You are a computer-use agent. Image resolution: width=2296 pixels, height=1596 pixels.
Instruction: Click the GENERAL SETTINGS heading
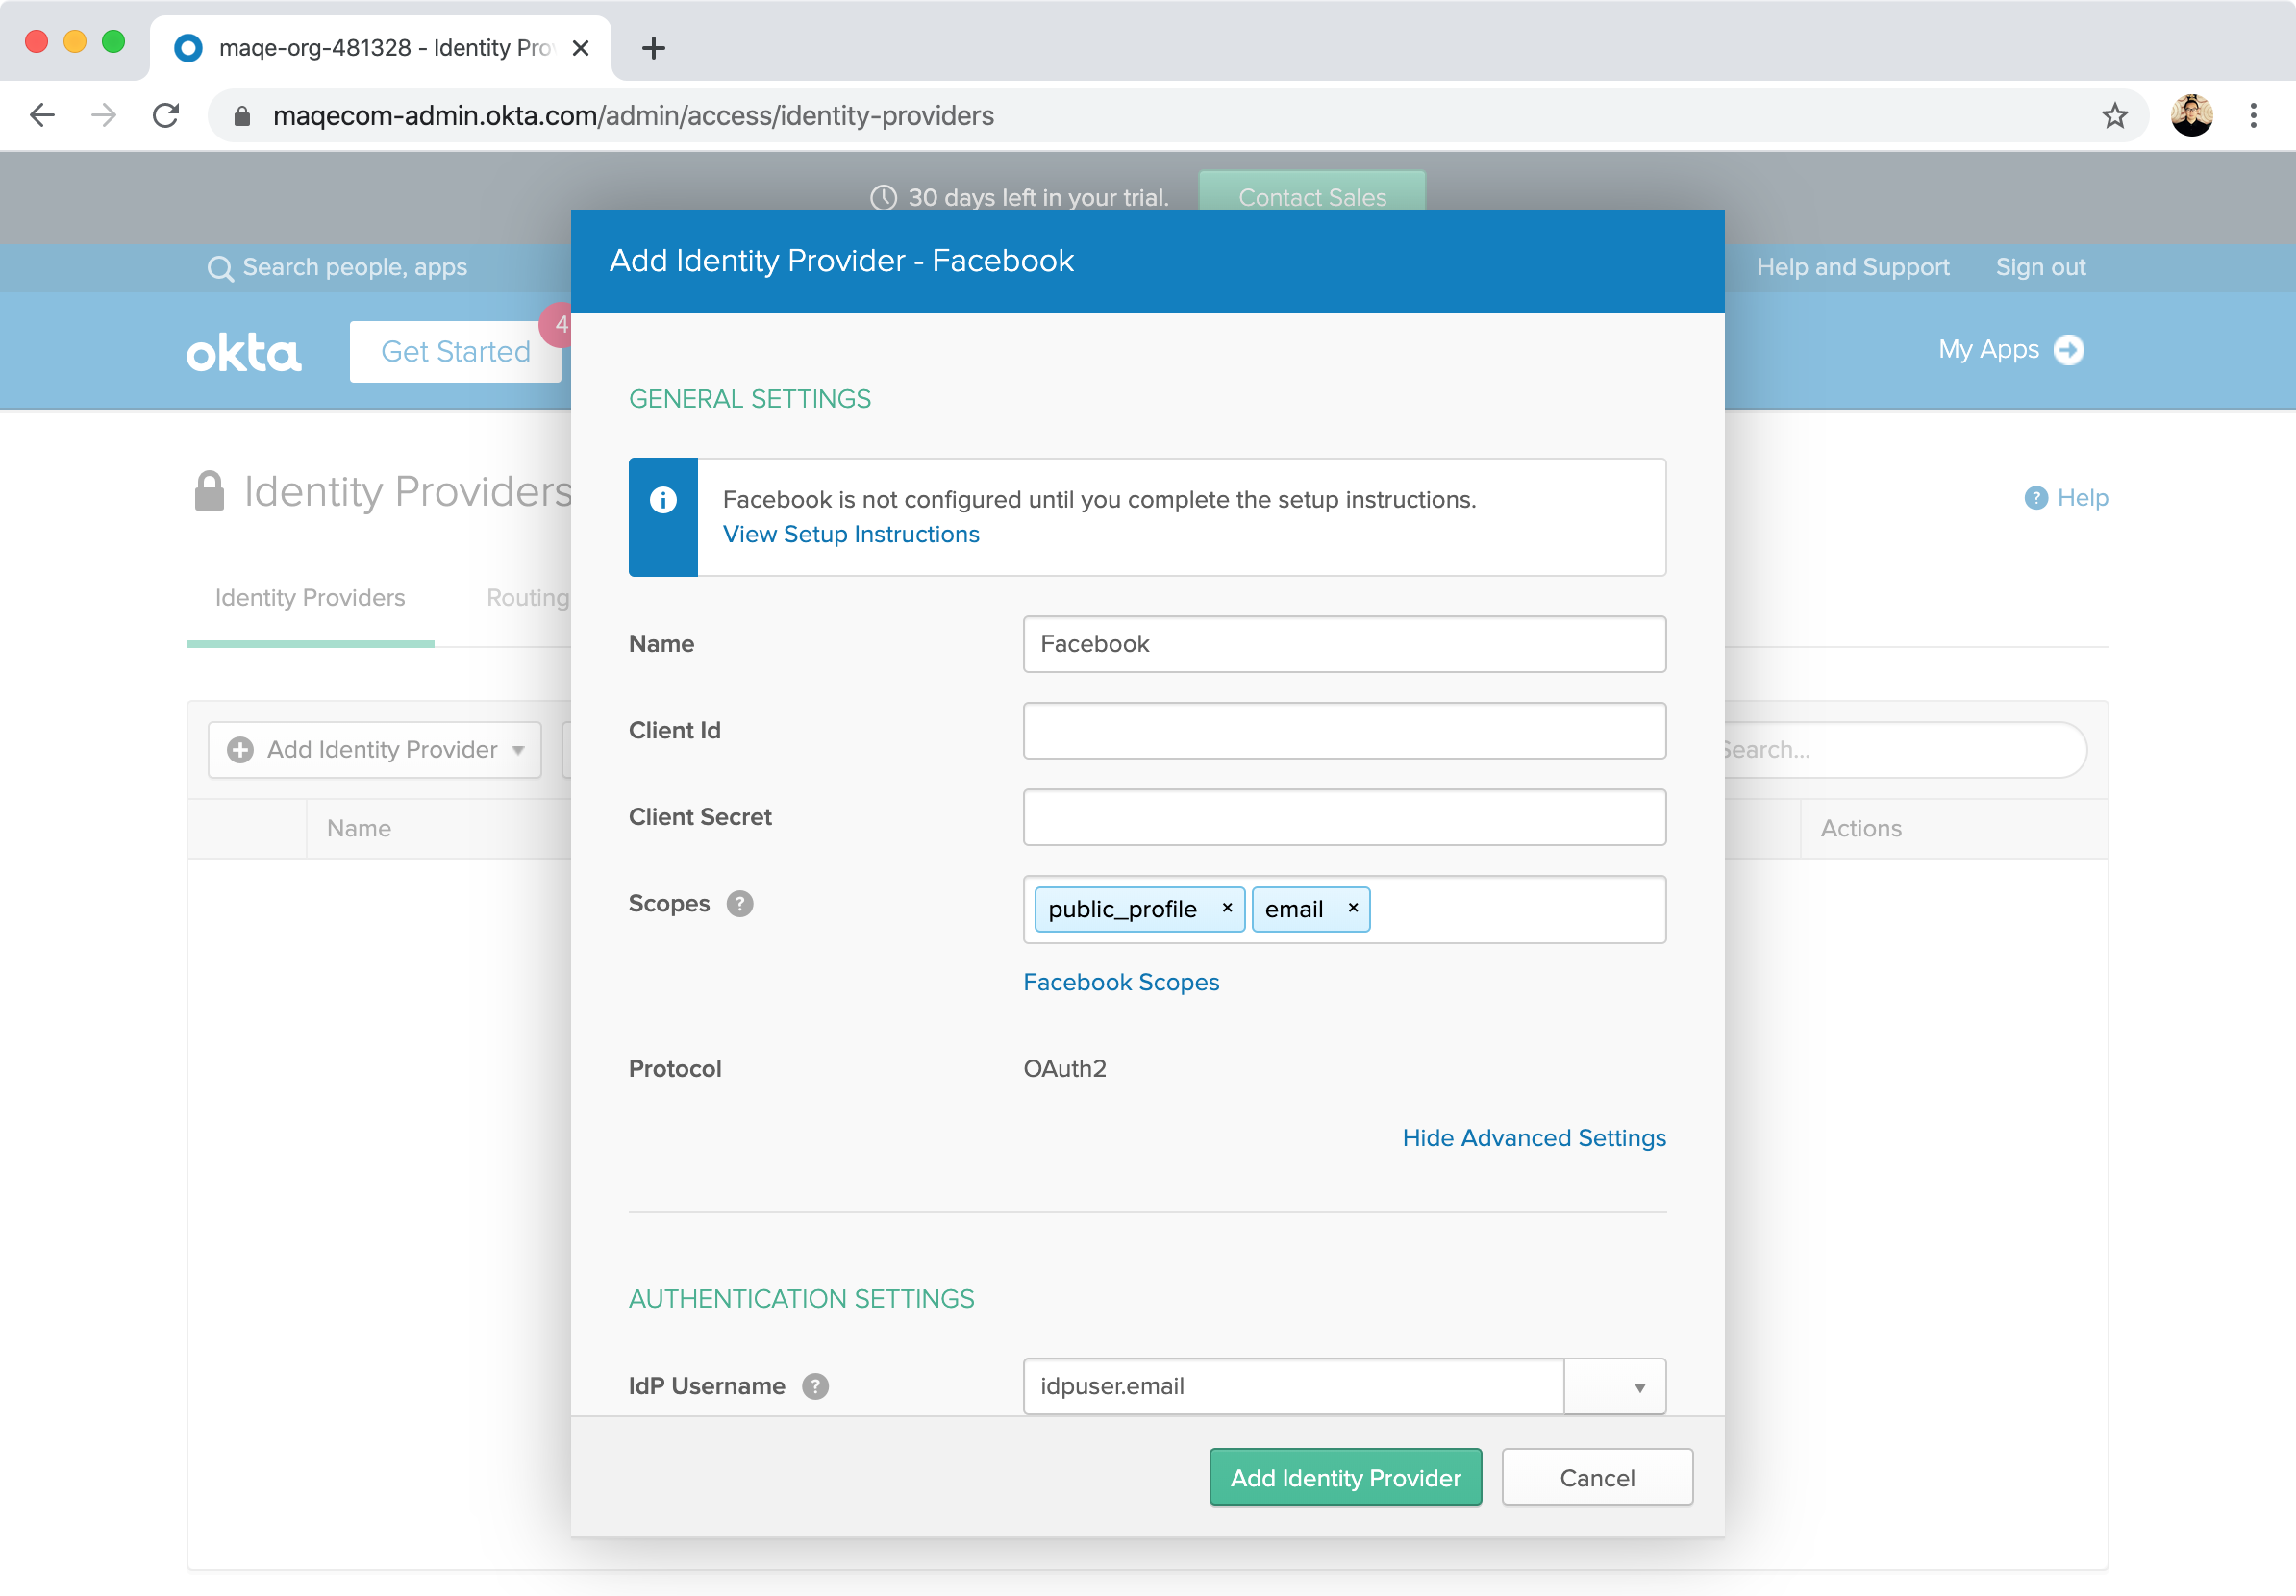click(749, 399)
